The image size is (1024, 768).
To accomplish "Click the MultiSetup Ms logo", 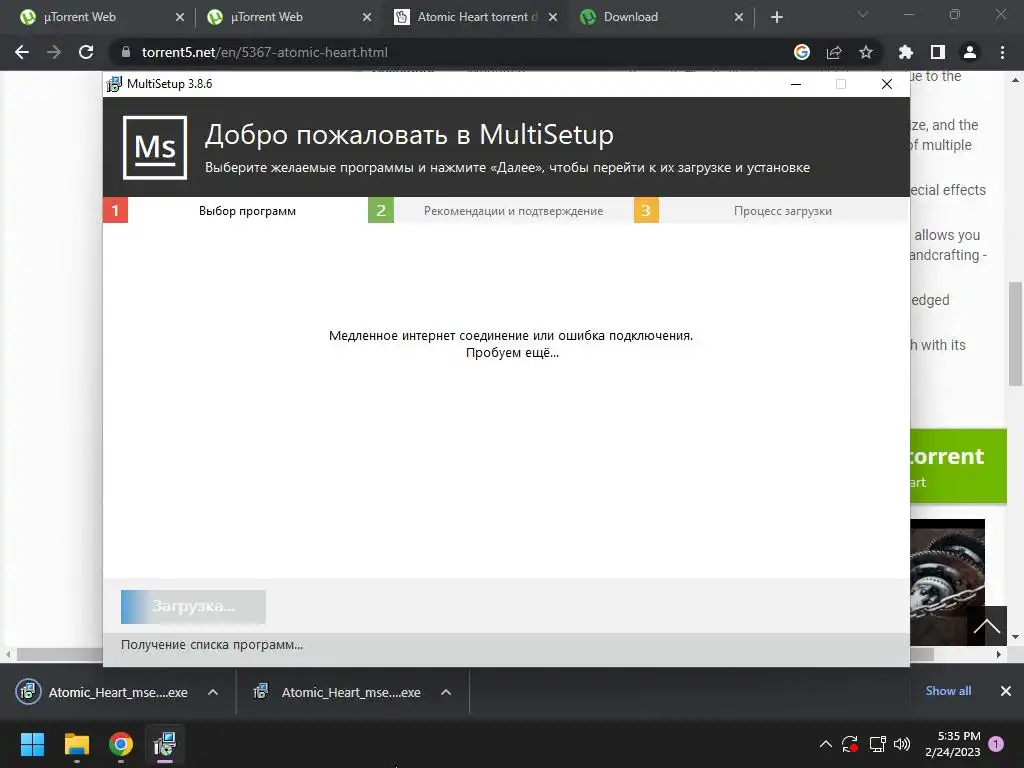I will pos(155,148).
